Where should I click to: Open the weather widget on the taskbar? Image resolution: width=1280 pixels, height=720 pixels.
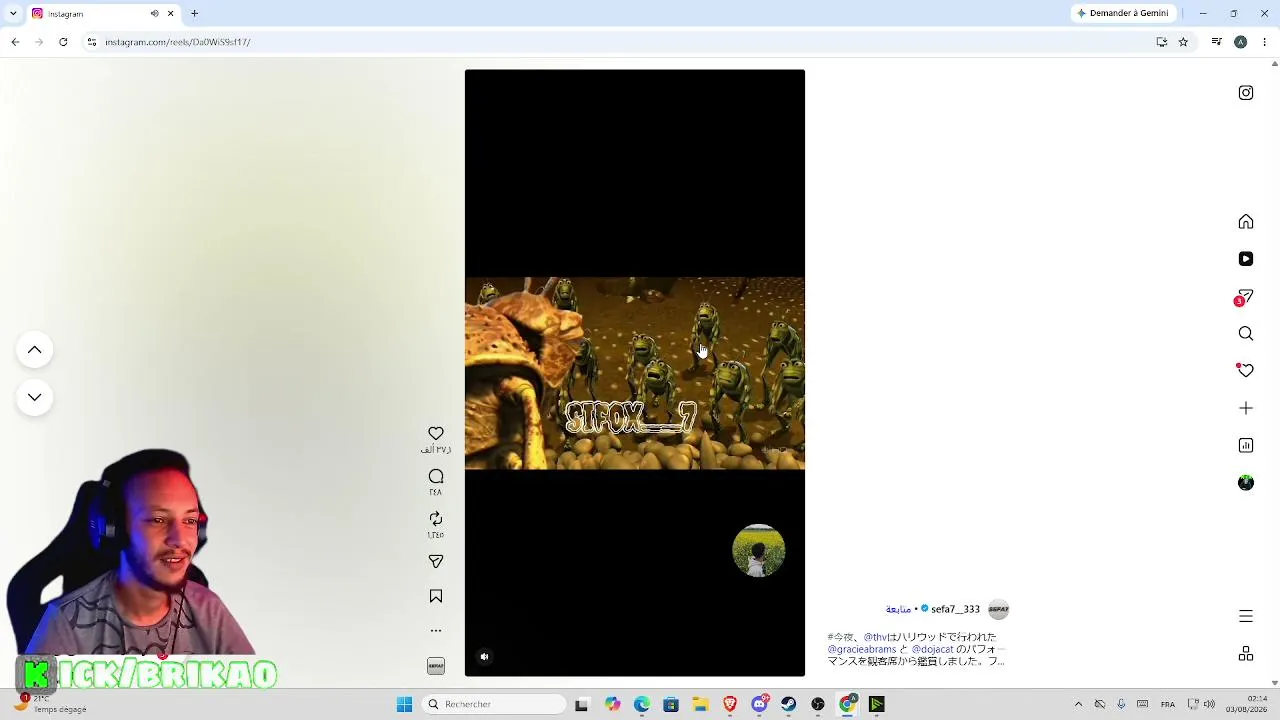coord(52,704)
